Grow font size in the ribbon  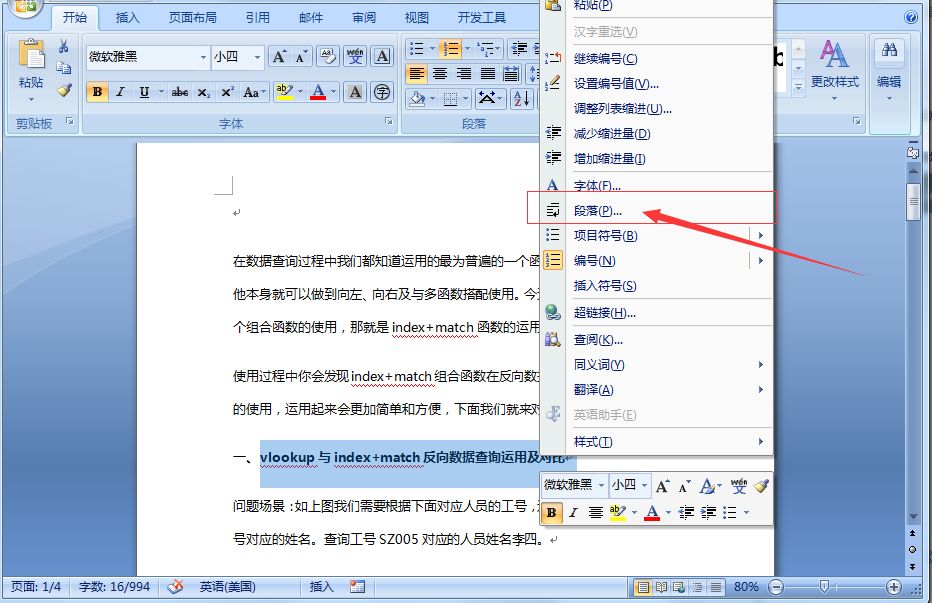pyautogui.click(x=279, y=57)
